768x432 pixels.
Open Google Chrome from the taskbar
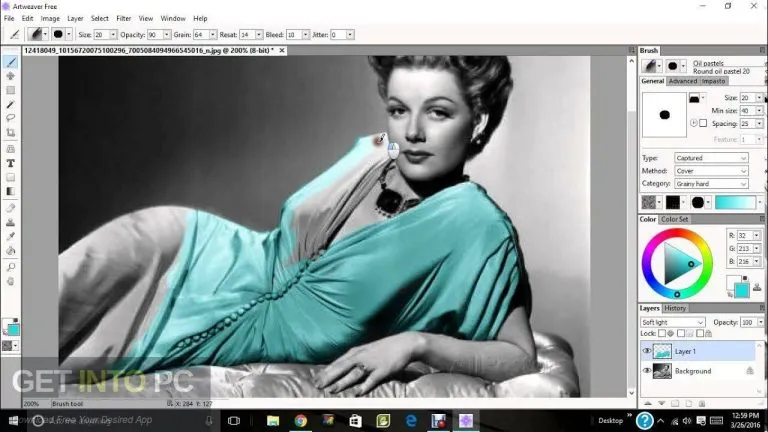click(301, 420)
